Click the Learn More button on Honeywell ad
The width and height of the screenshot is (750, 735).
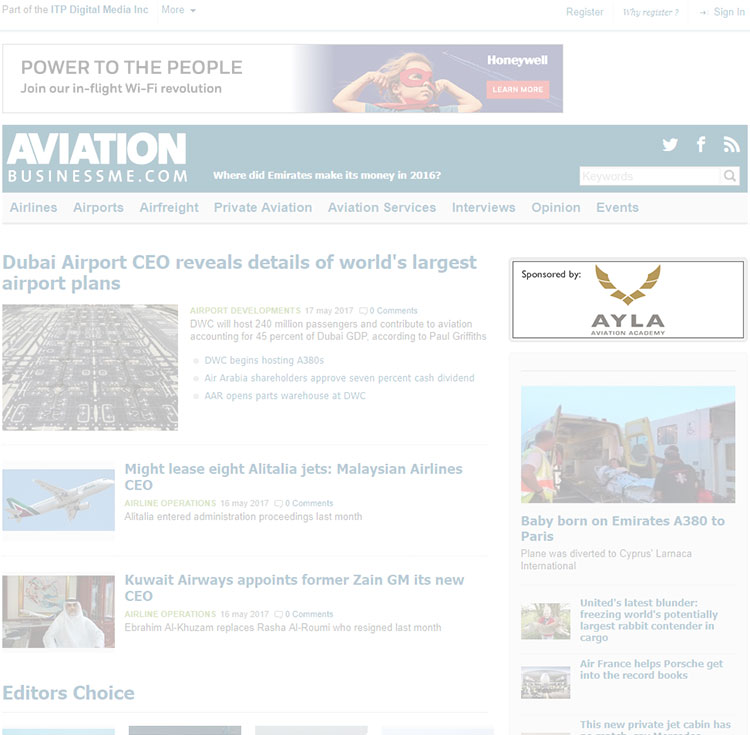[518, 89]
